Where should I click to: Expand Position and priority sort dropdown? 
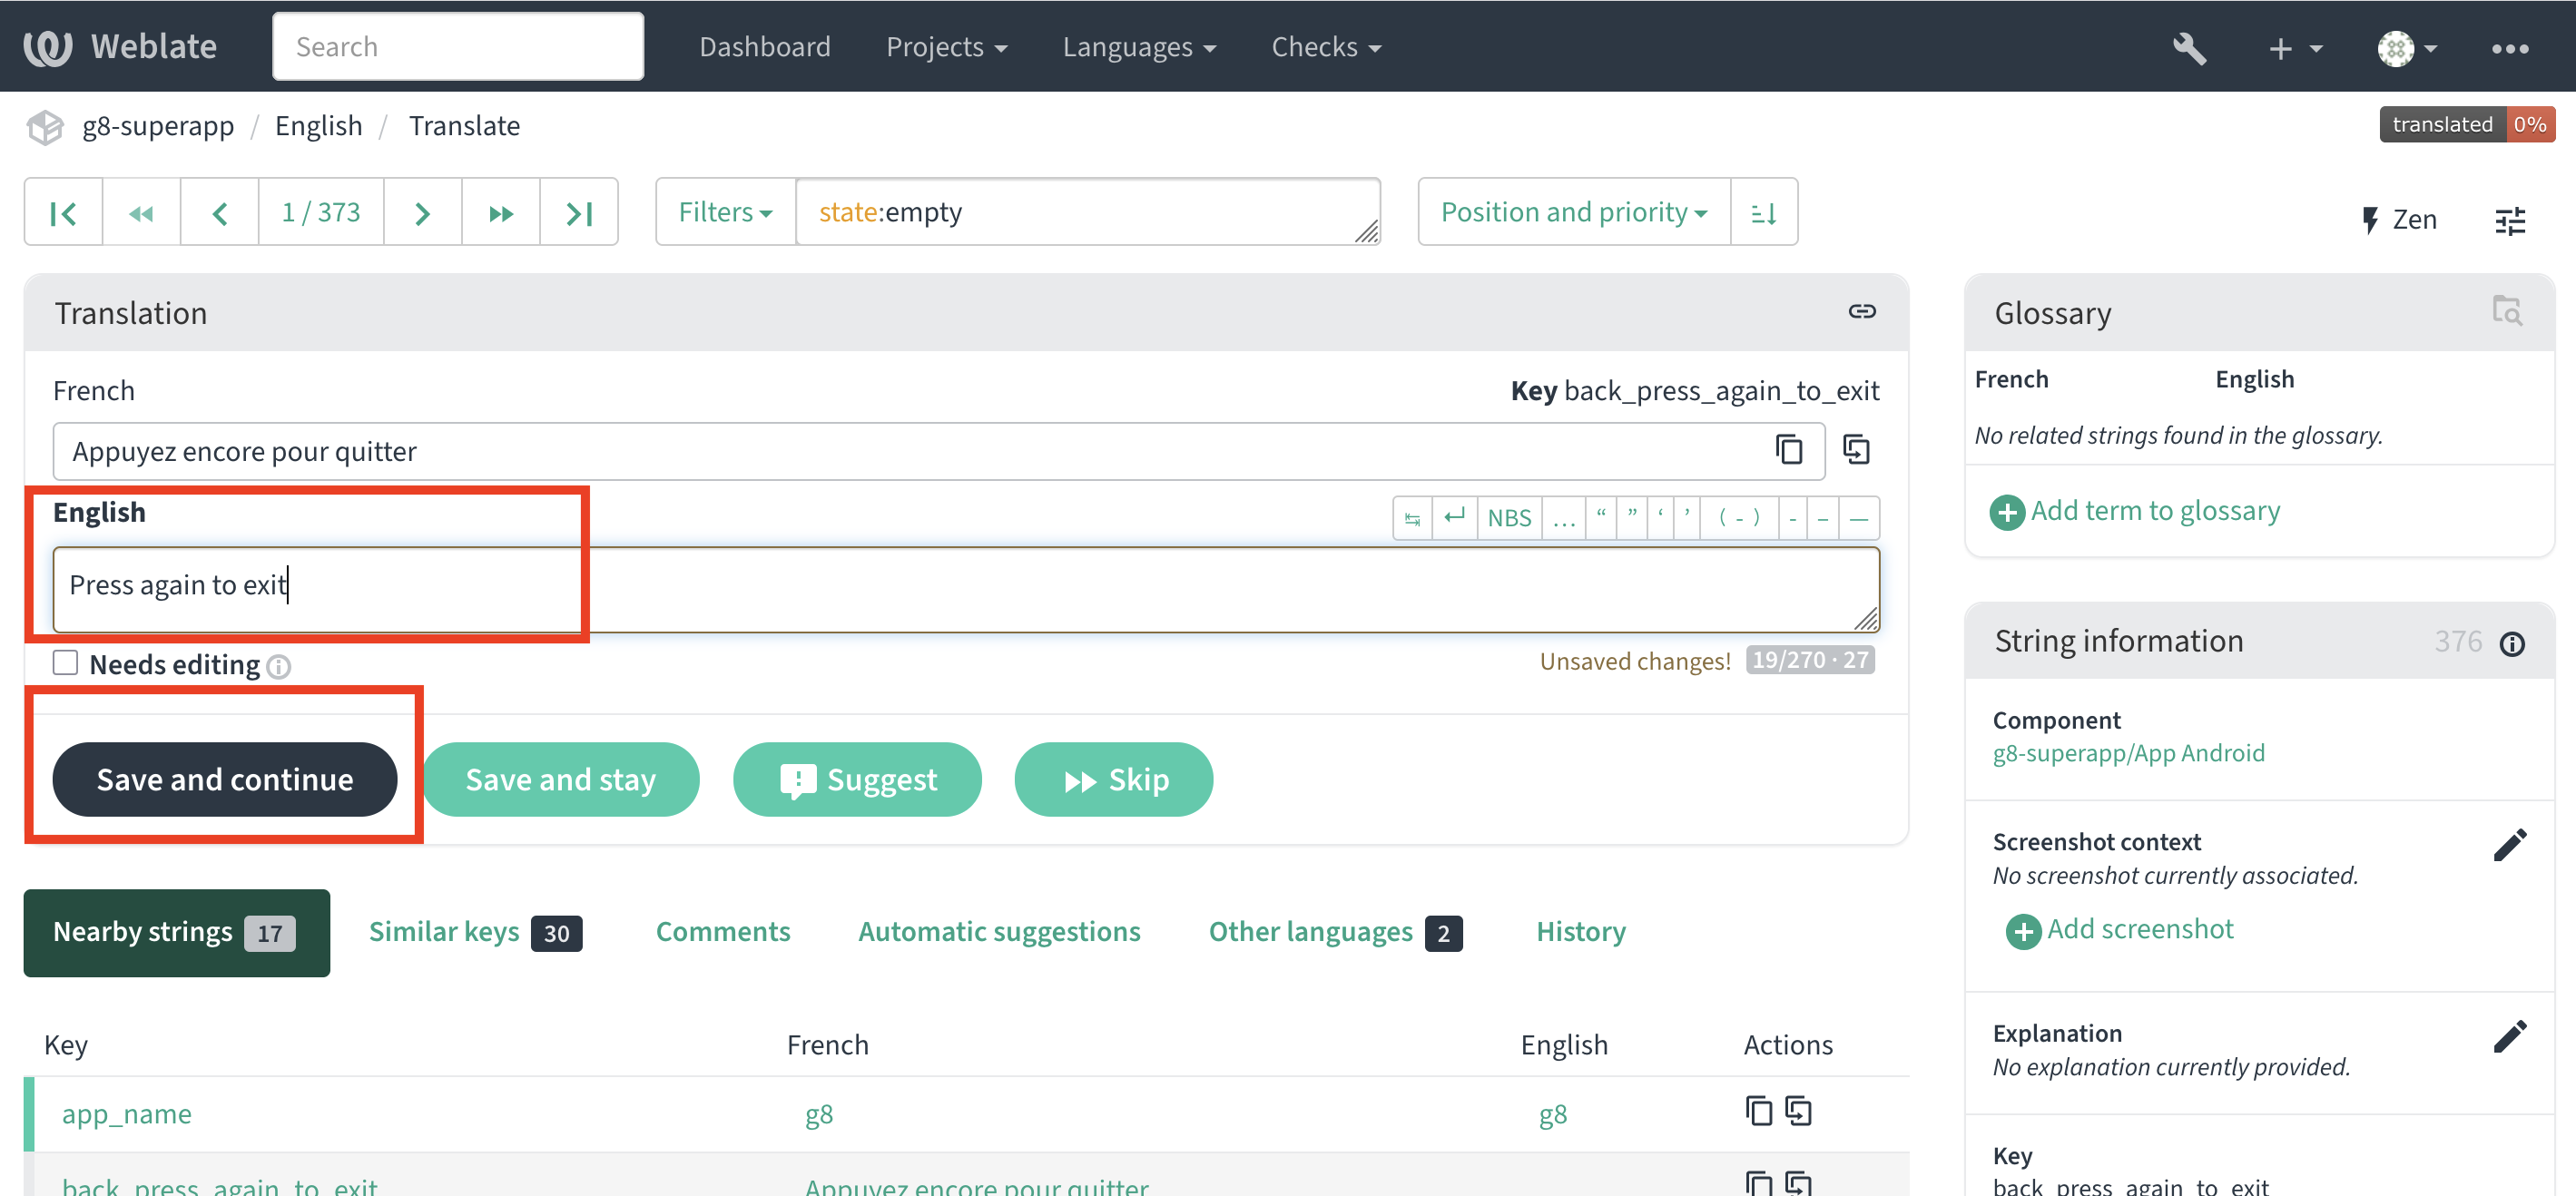point(1573,212)
